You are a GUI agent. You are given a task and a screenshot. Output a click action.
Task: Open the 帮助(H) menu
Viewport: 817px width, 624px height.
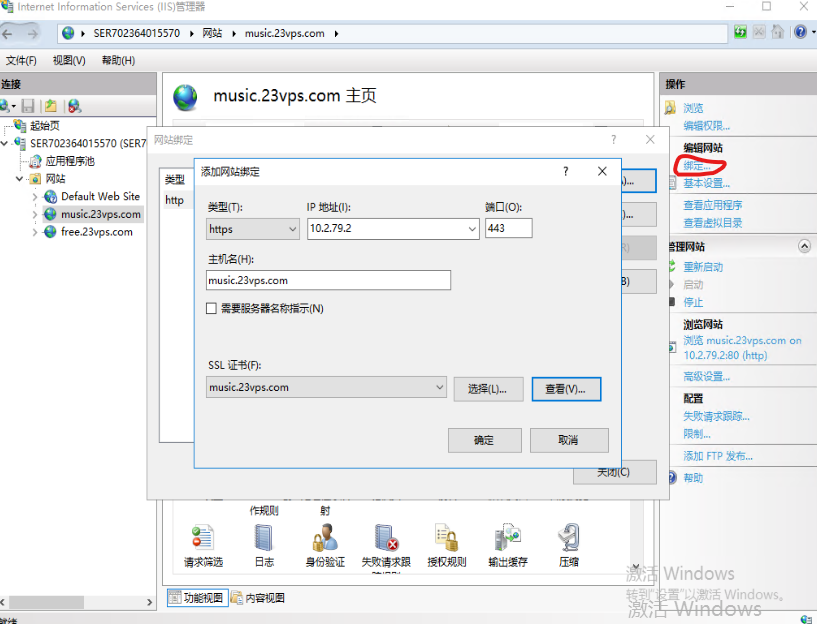[x=118, y=60]
